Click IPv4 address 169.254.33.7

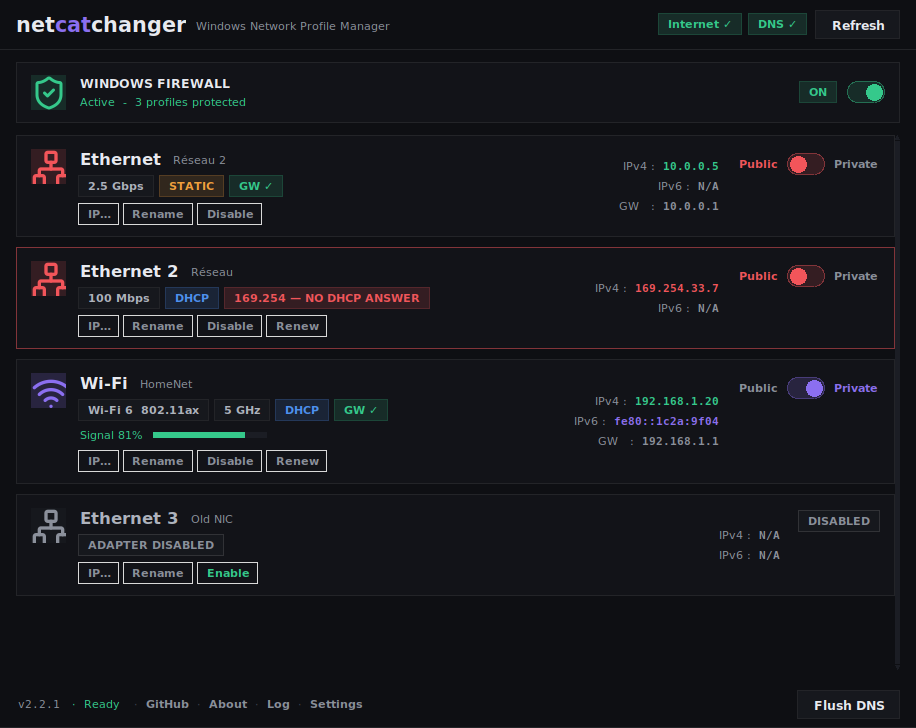pyautogui.click(x=676, y=289)
